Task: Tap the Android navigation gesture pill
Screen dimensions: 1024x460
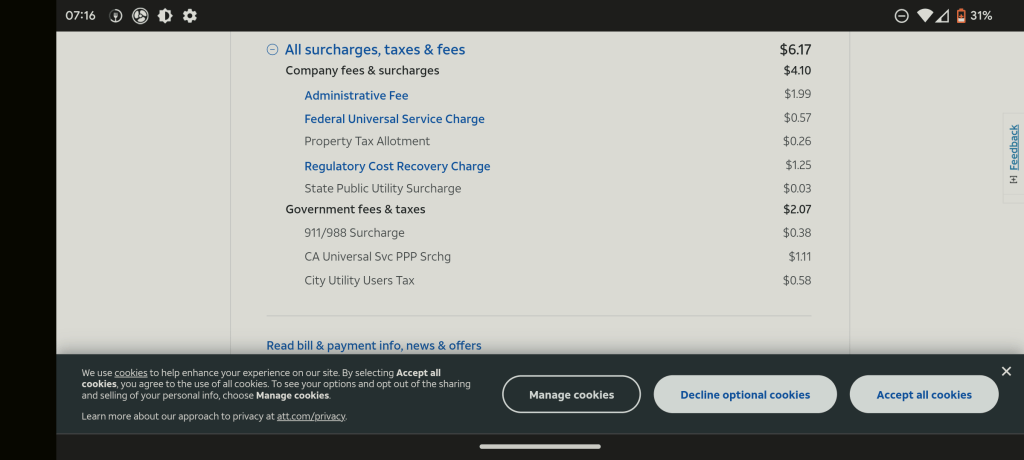Action: pos(540,446)
